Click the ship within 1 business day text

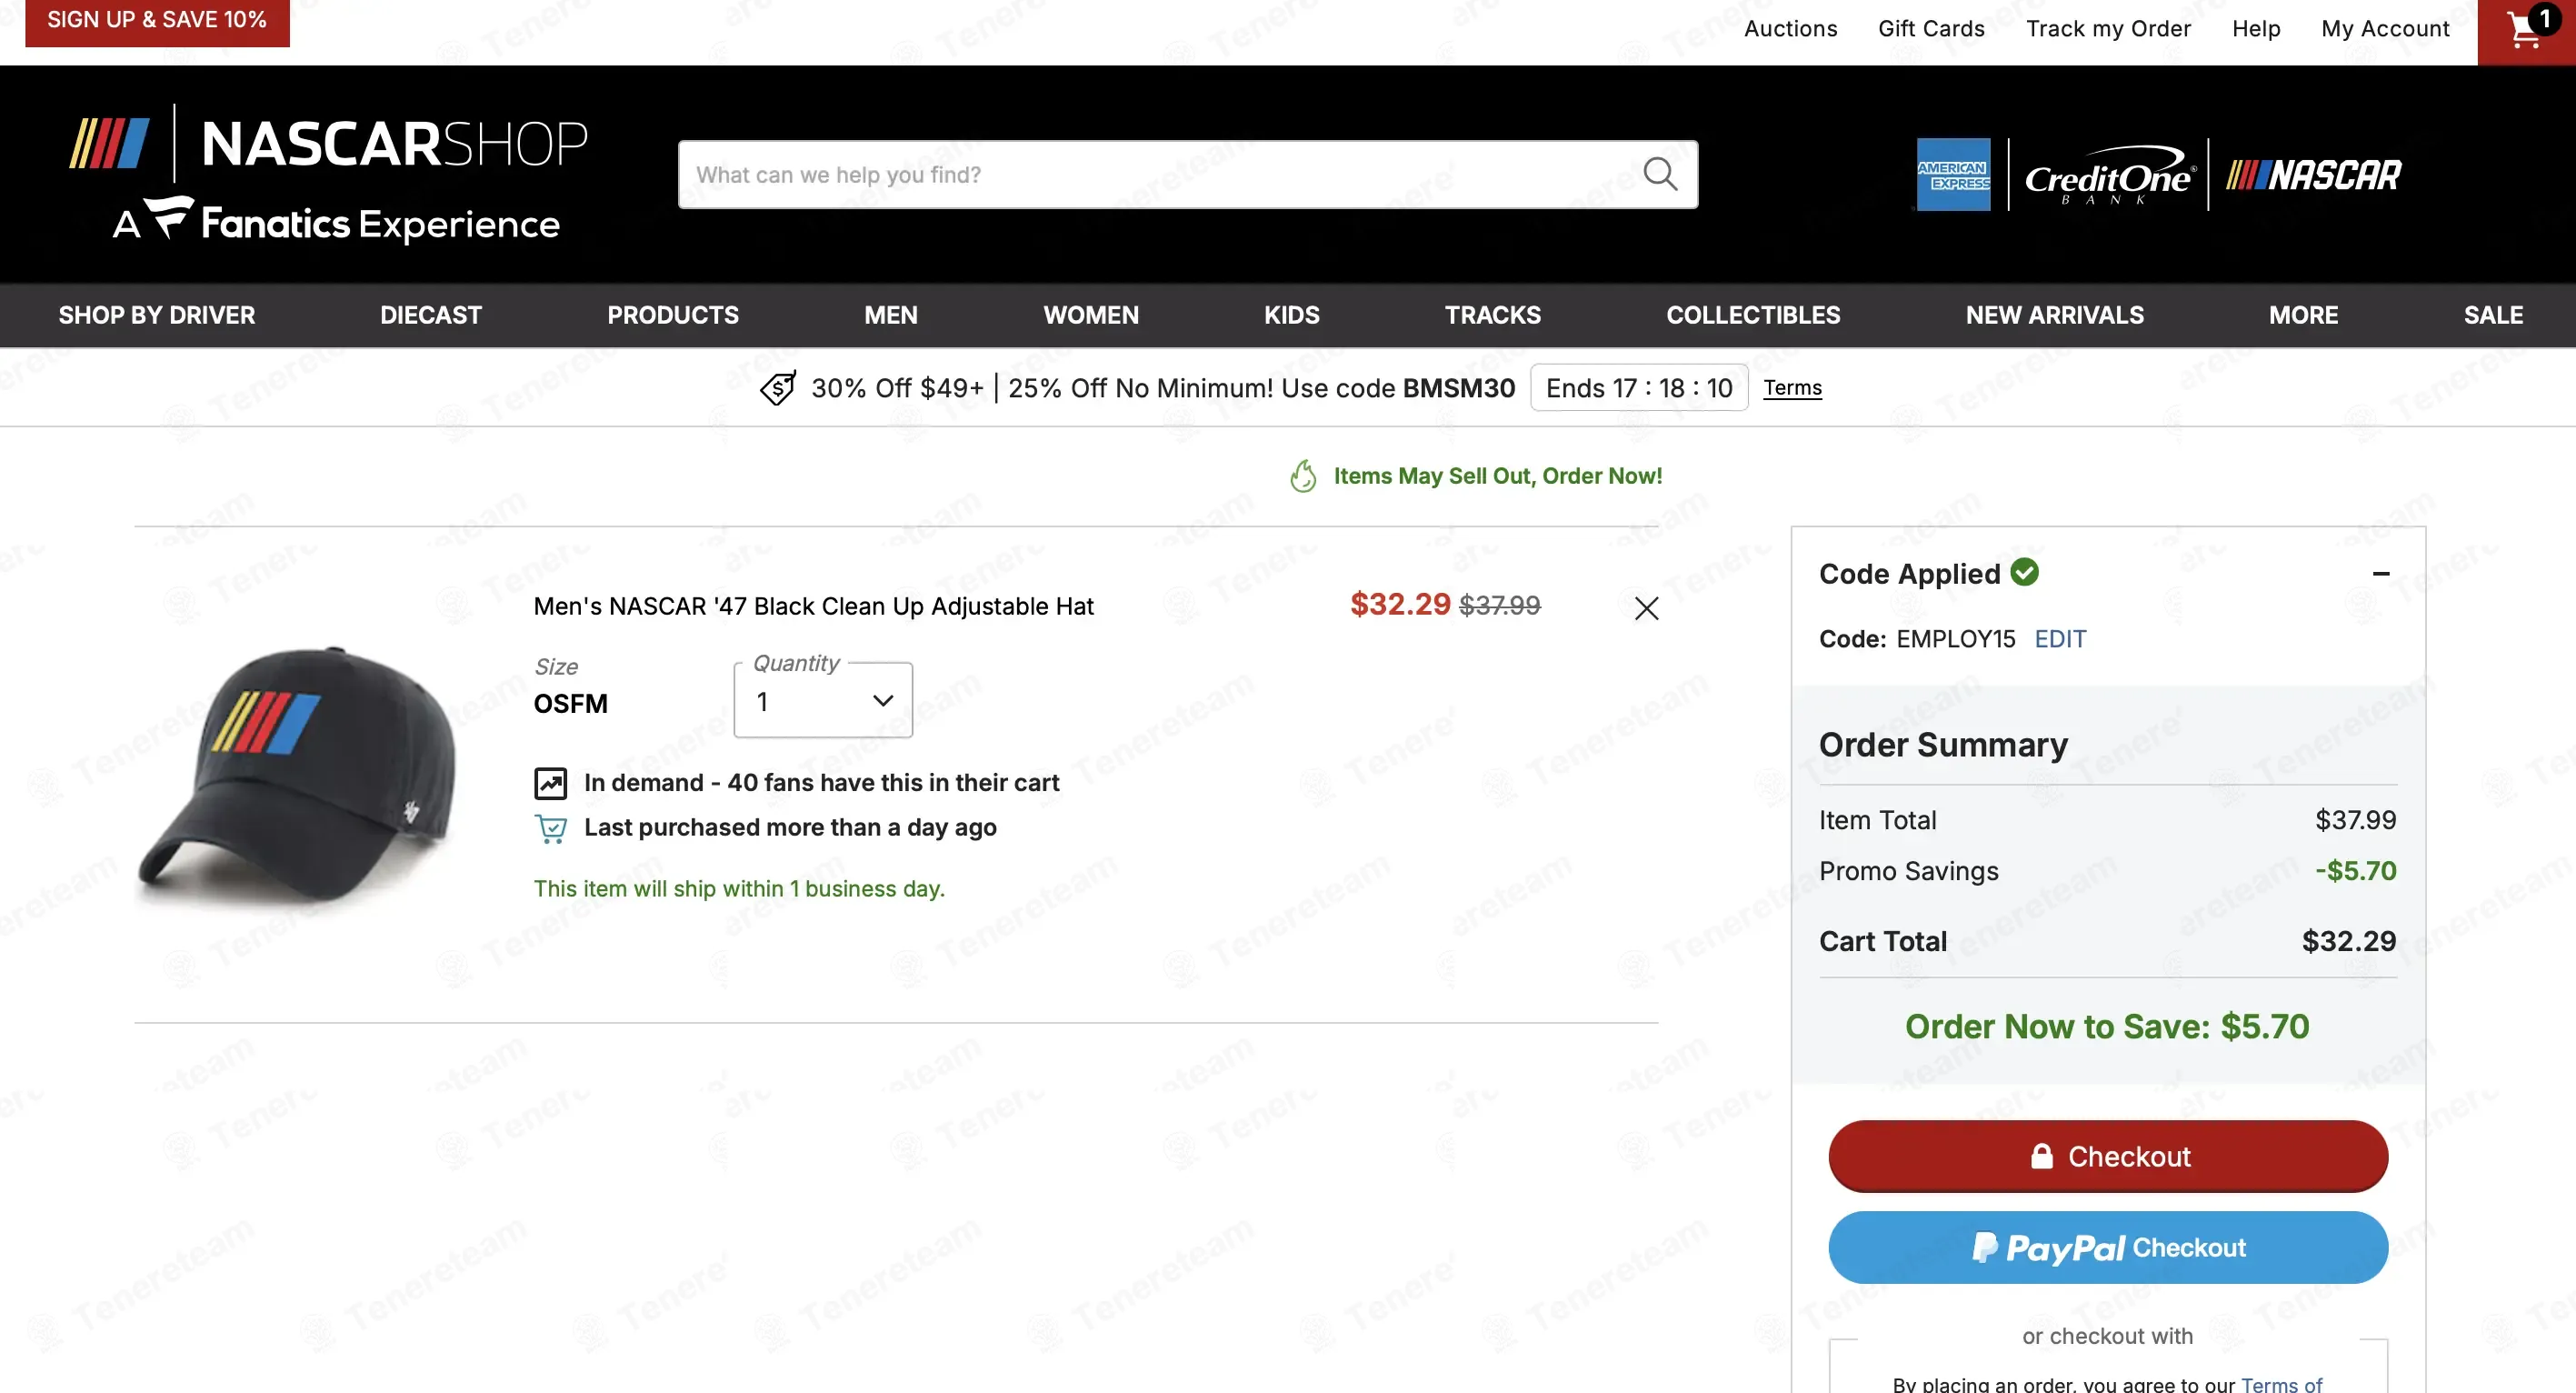coord(739,889)
